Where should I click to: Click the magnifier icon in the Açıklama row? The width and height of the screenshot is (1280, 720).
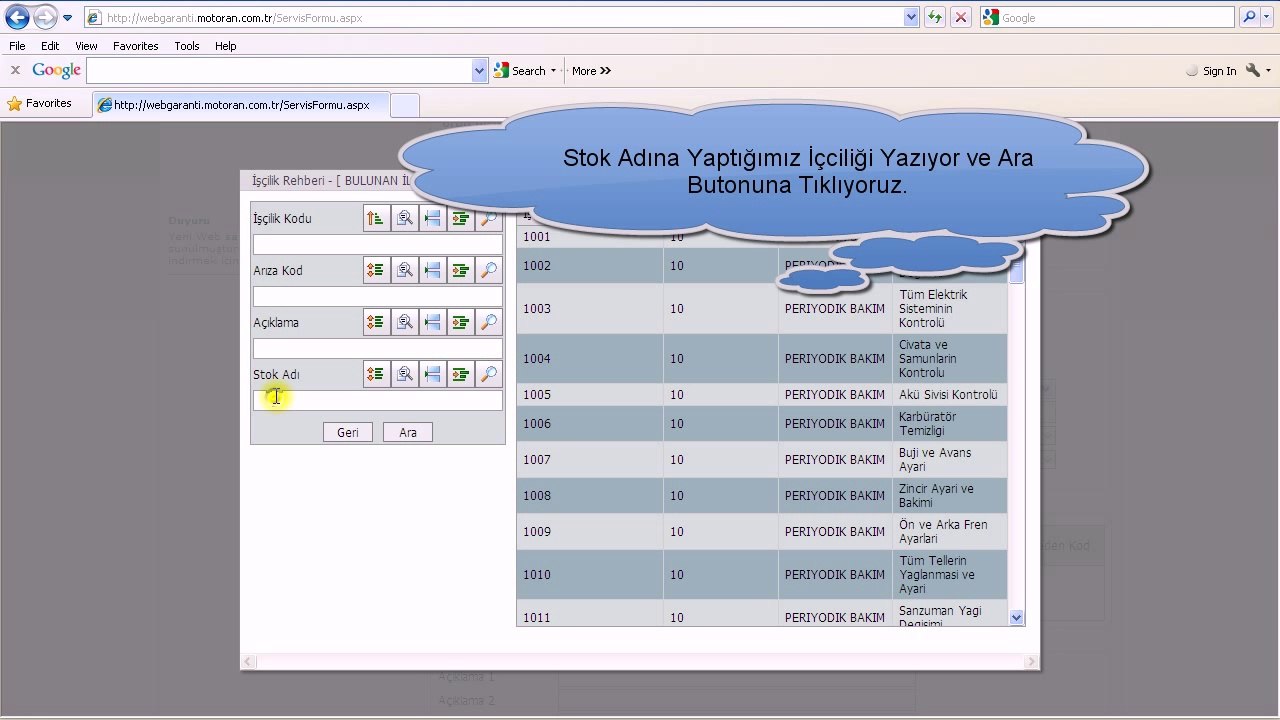coord(488,322)
